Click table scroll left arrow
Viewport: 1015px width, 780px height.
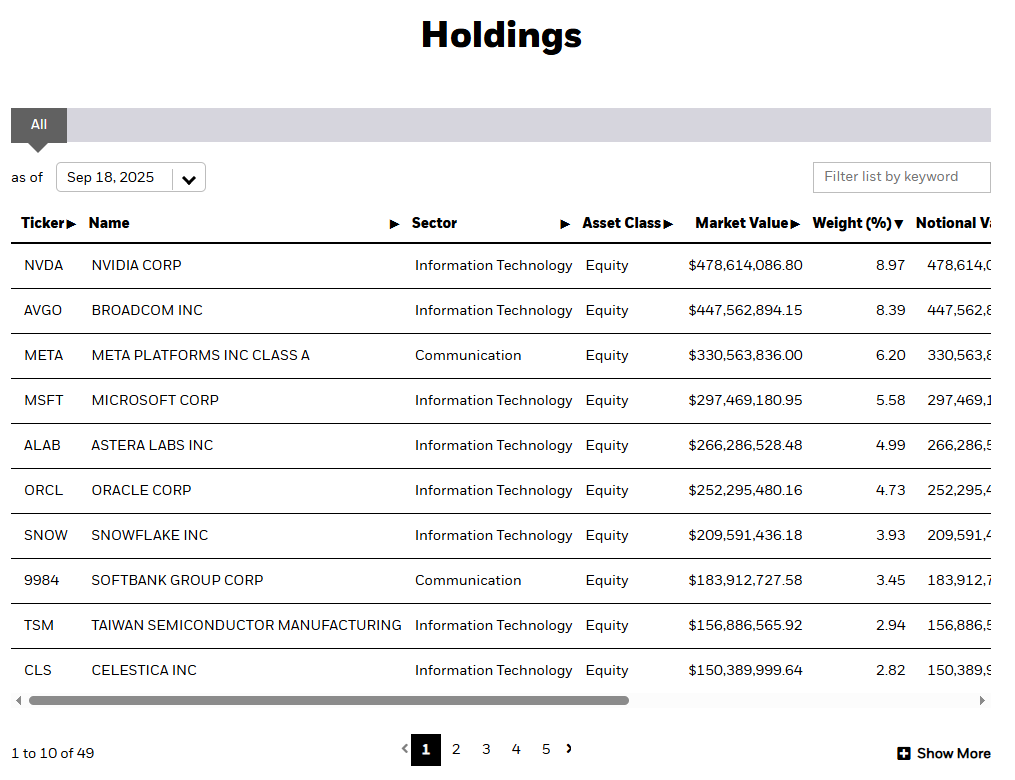[18, 700]
